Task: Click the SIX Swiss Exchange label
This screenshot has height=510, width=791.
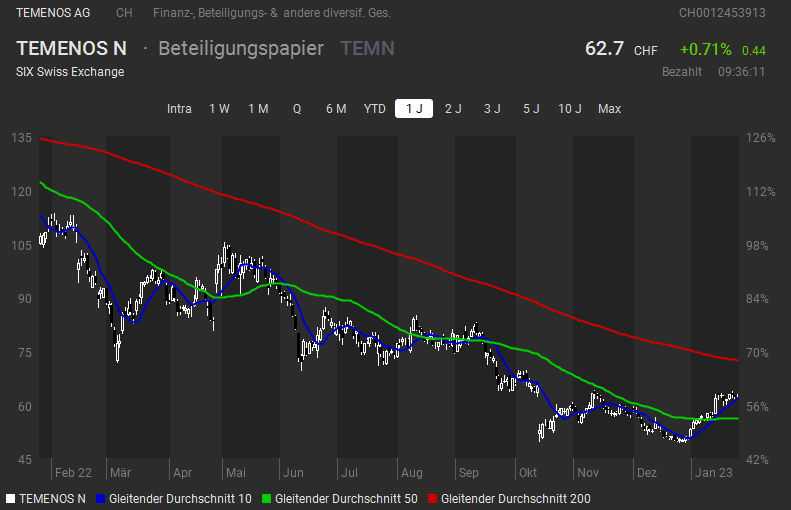Action: tap(70, 72)
